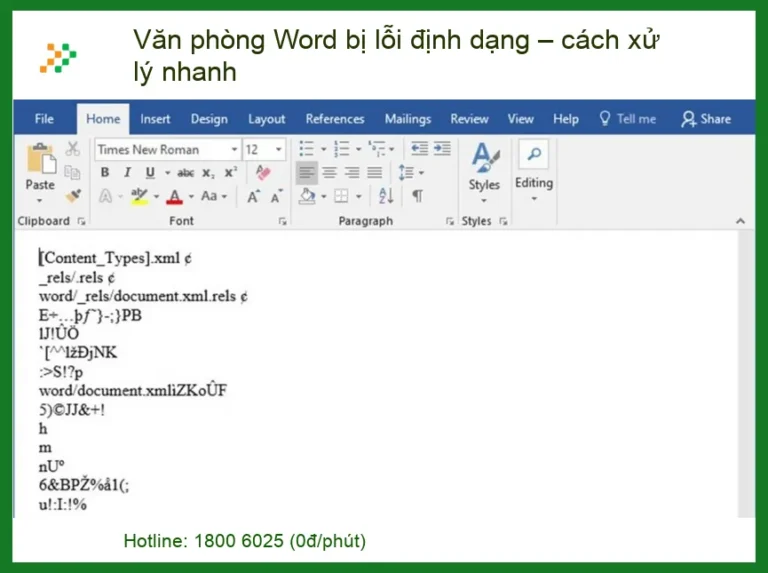Decrease font size with shrink icon

(x=277, y=196)
